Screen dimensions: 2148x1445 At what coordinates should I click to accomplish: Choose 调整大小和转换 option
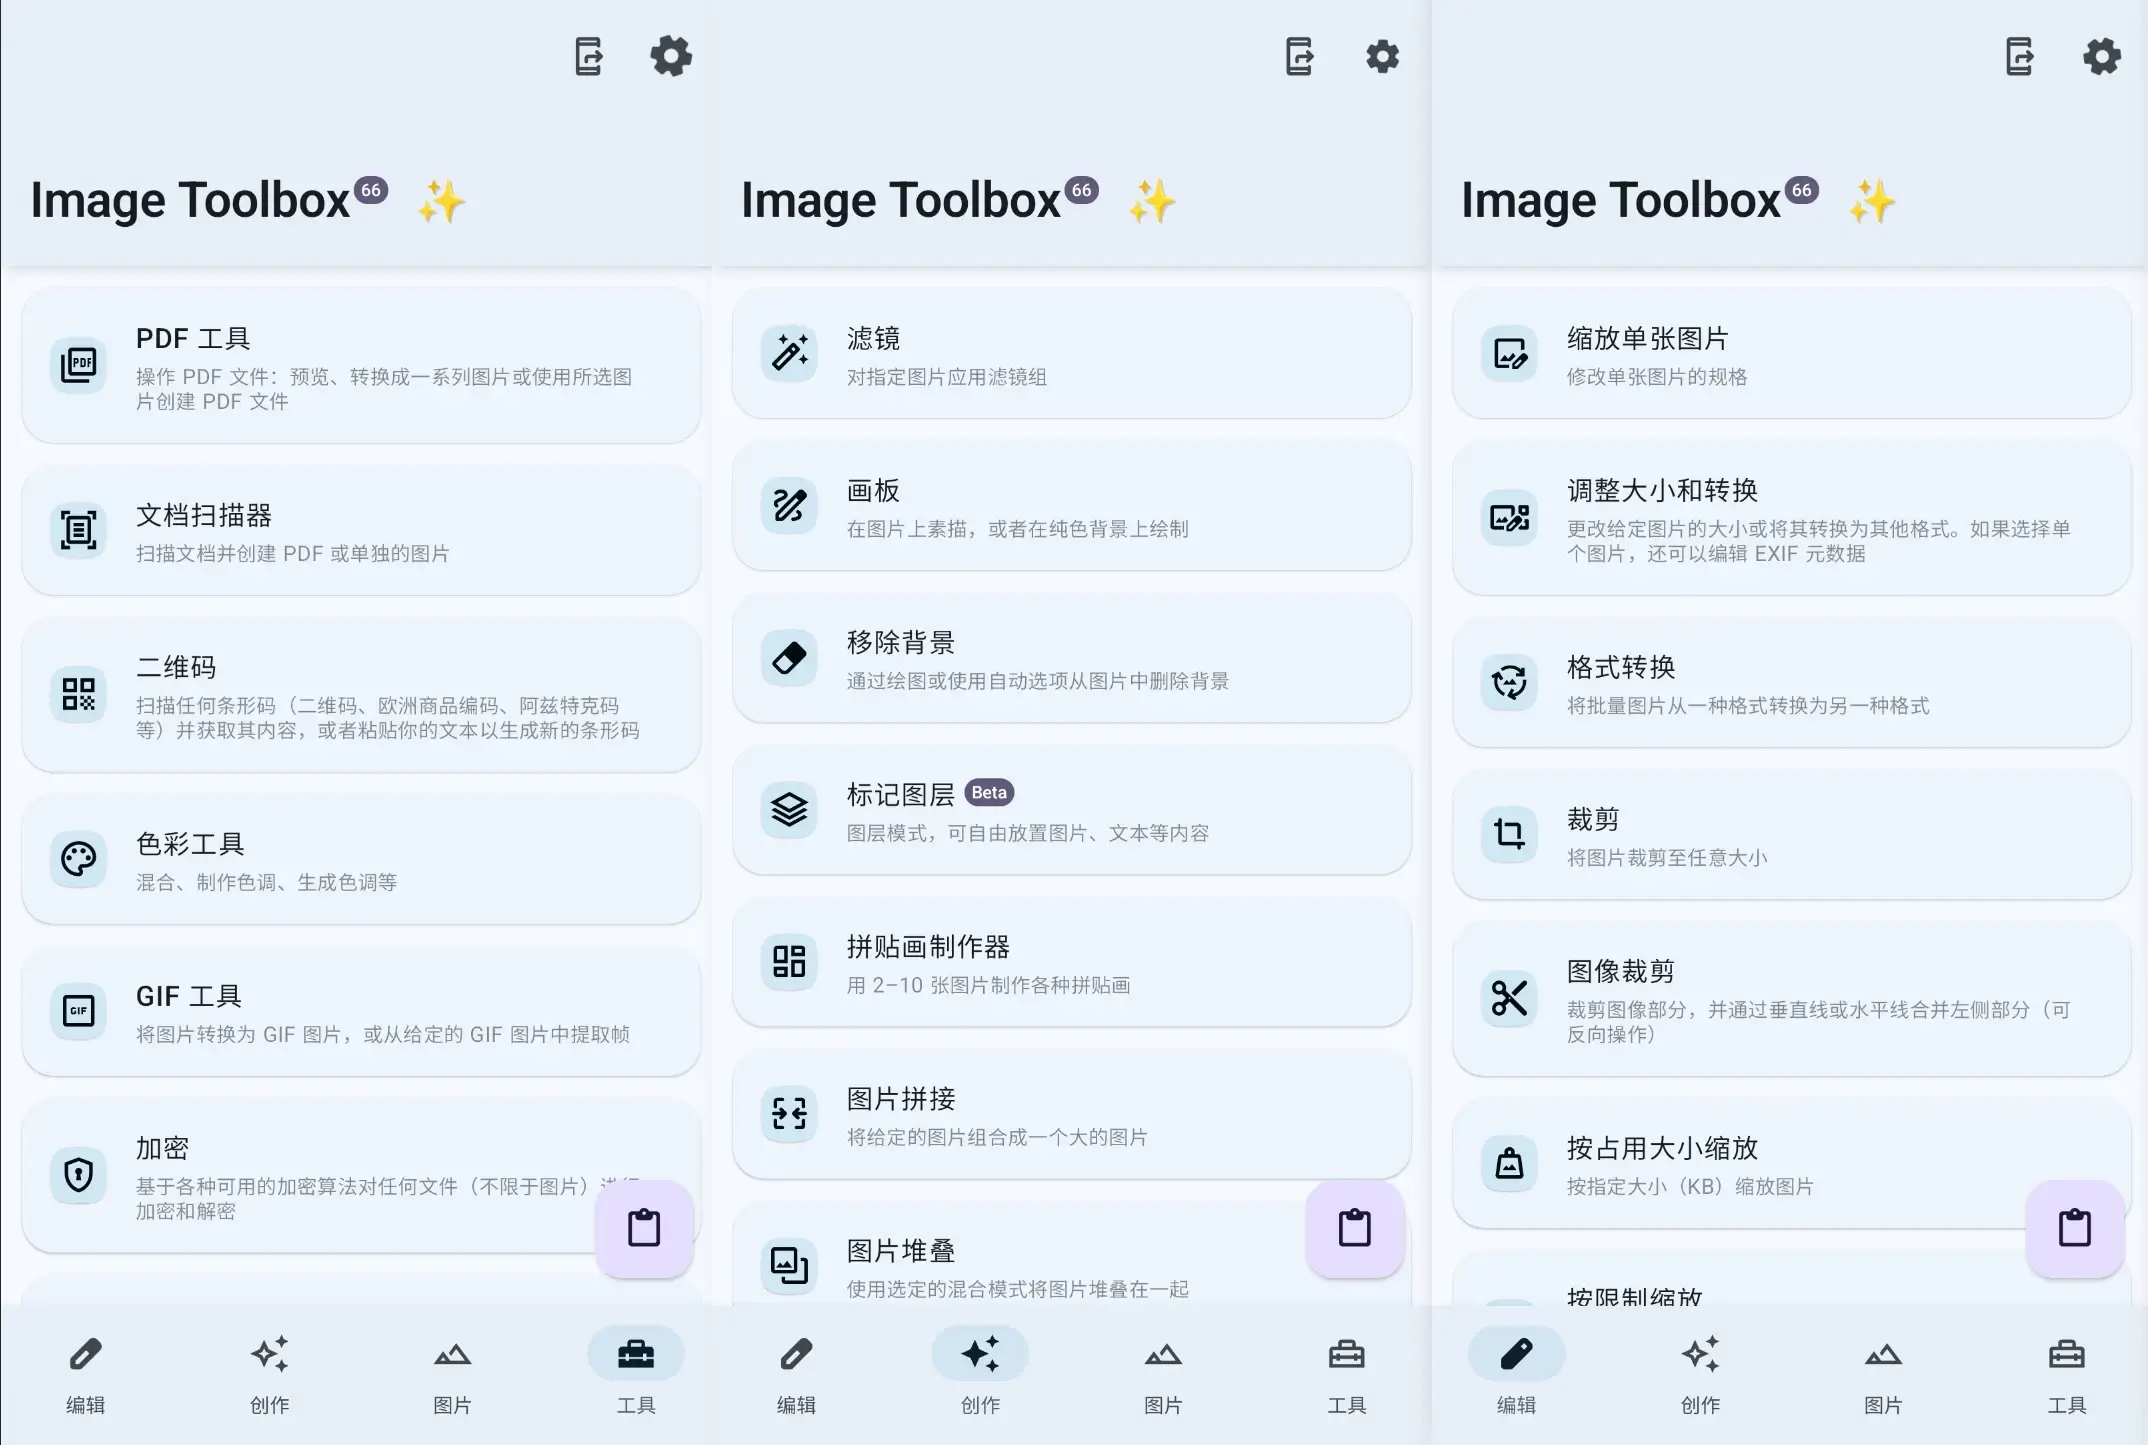[x=1790, y=518]
